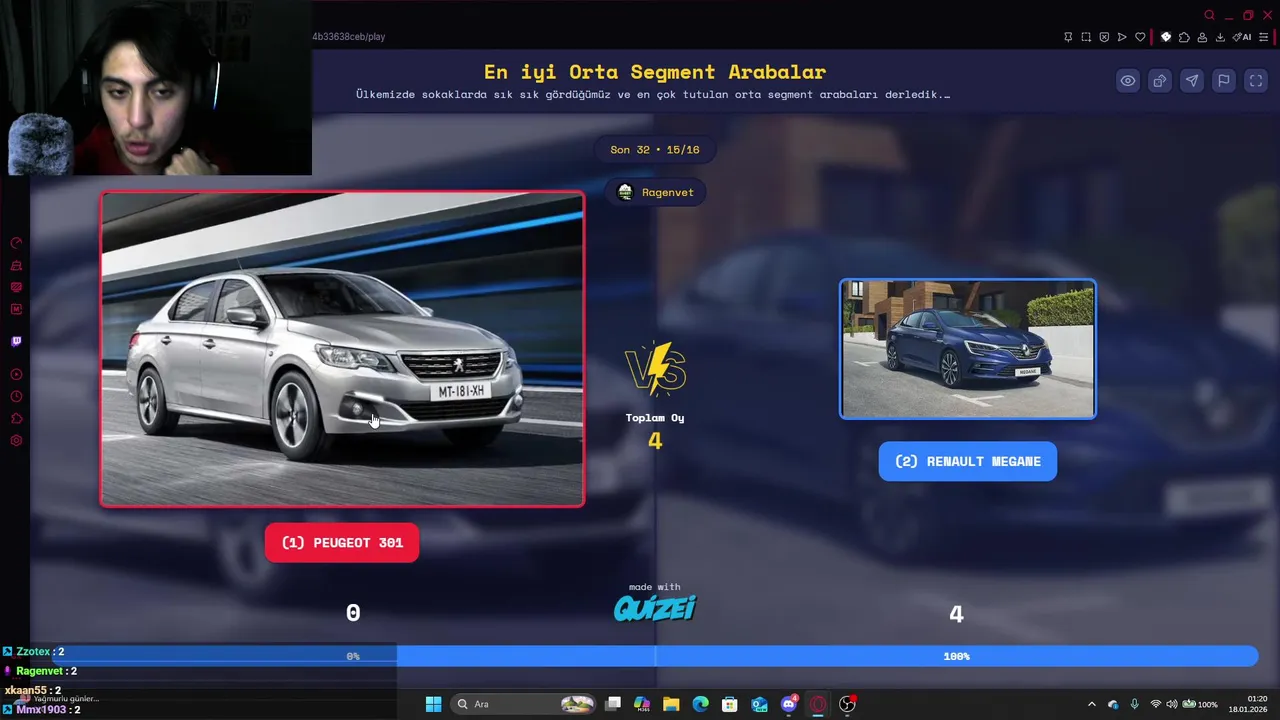
Task: Open the Quizei logo link
Action: (655, 608)
